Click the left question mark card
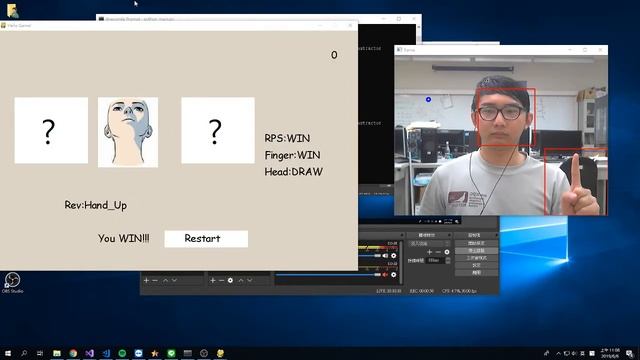The image size is (640, 360). click(x=51, y=130)
